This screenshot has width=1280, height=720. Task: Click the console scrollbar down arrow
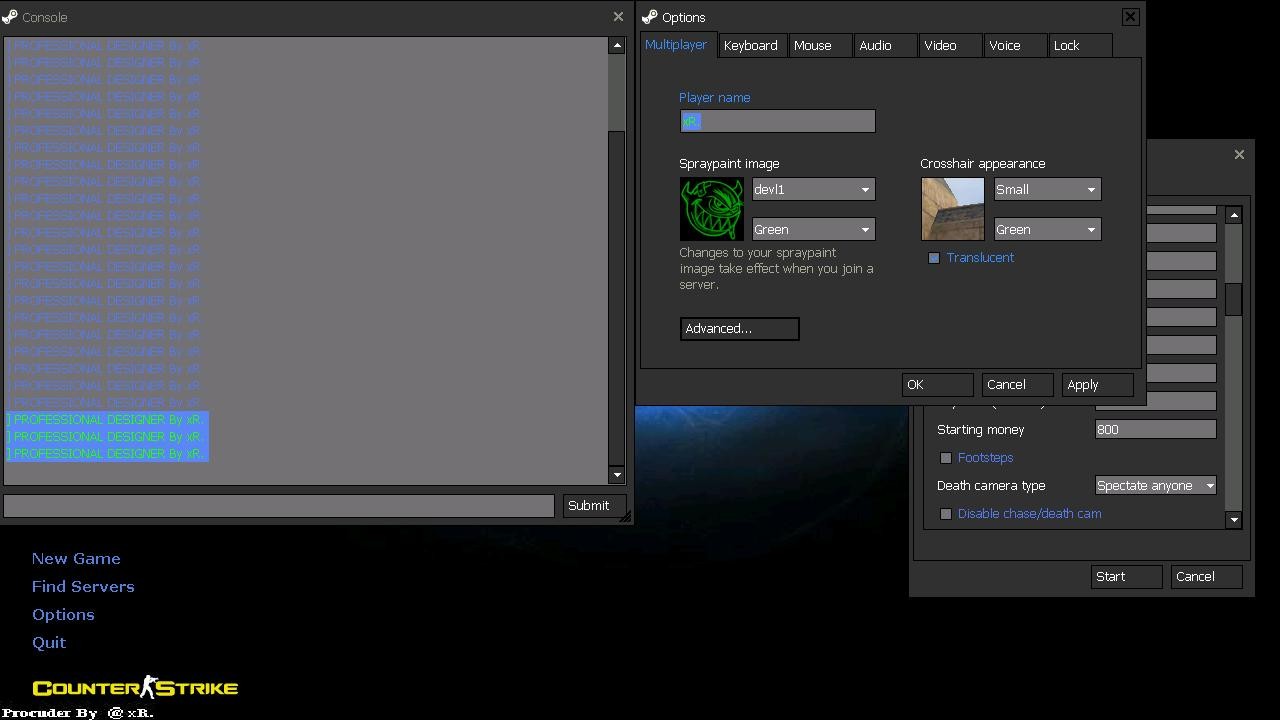tap(617, 474)
